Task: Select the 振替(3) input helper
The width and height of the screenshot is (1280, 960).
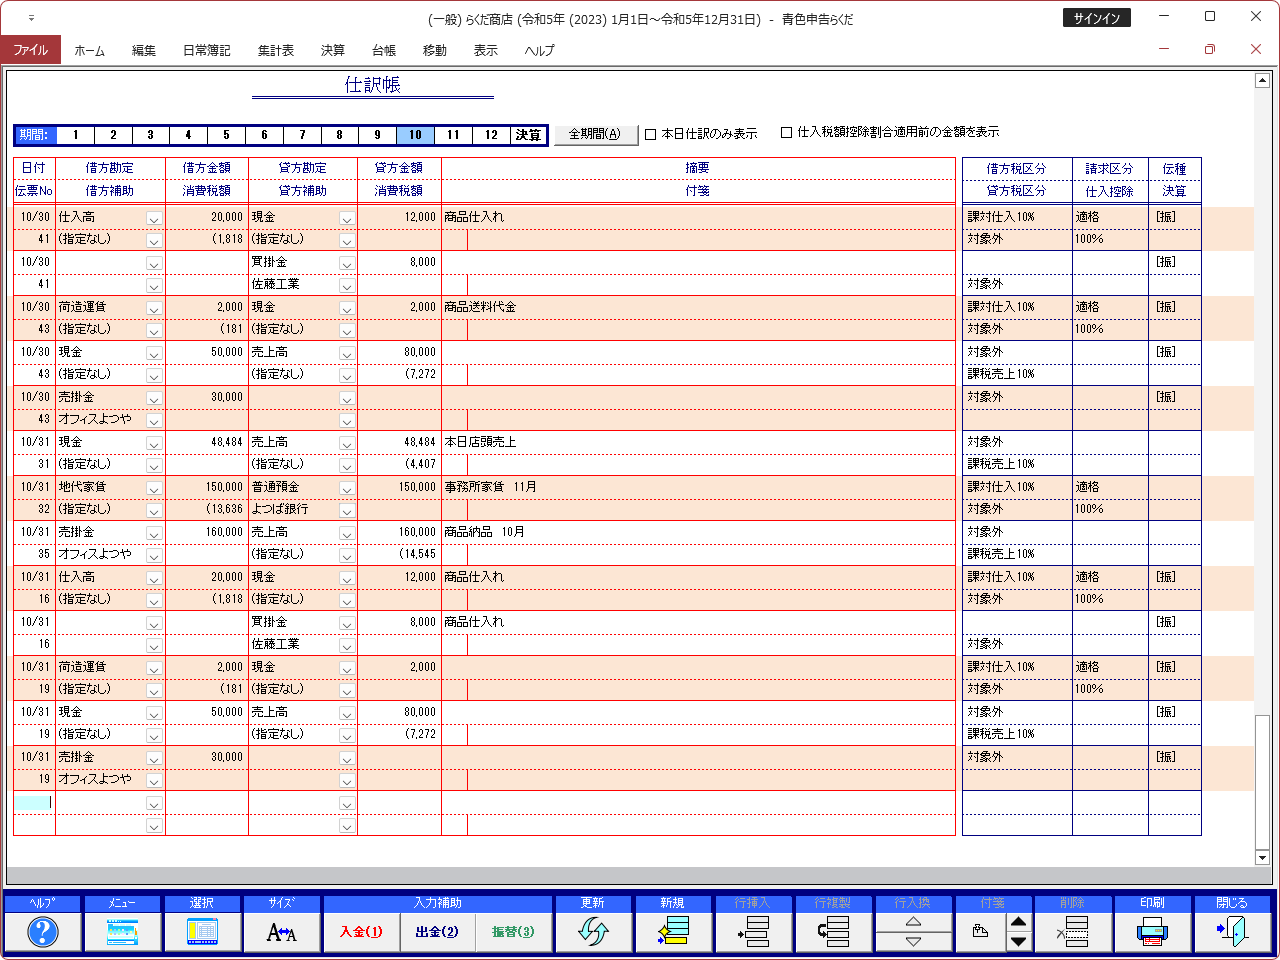Action: tap(513, 932)
